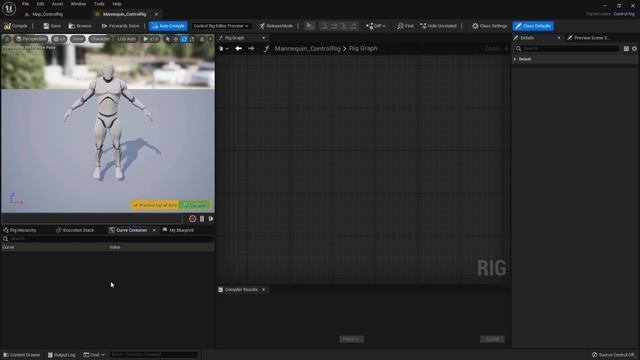Select the scale gizmo tool
640x360 pixels.
click(192, 39)
